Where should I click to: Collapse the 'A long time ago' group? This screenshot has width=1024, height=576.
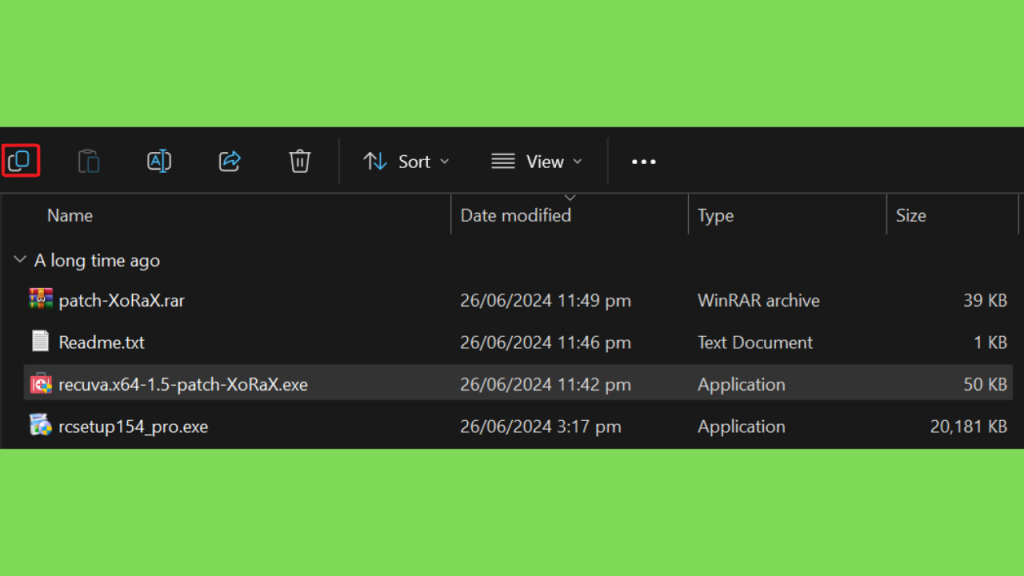tap(20, 260)
